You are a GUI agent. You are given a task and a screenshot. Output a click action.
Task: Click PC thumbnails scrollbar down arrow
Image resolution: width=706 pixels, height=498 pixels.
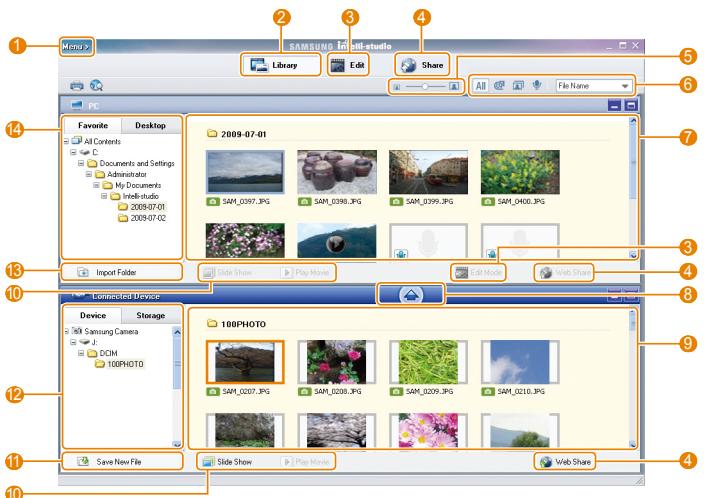click(633, 254)
